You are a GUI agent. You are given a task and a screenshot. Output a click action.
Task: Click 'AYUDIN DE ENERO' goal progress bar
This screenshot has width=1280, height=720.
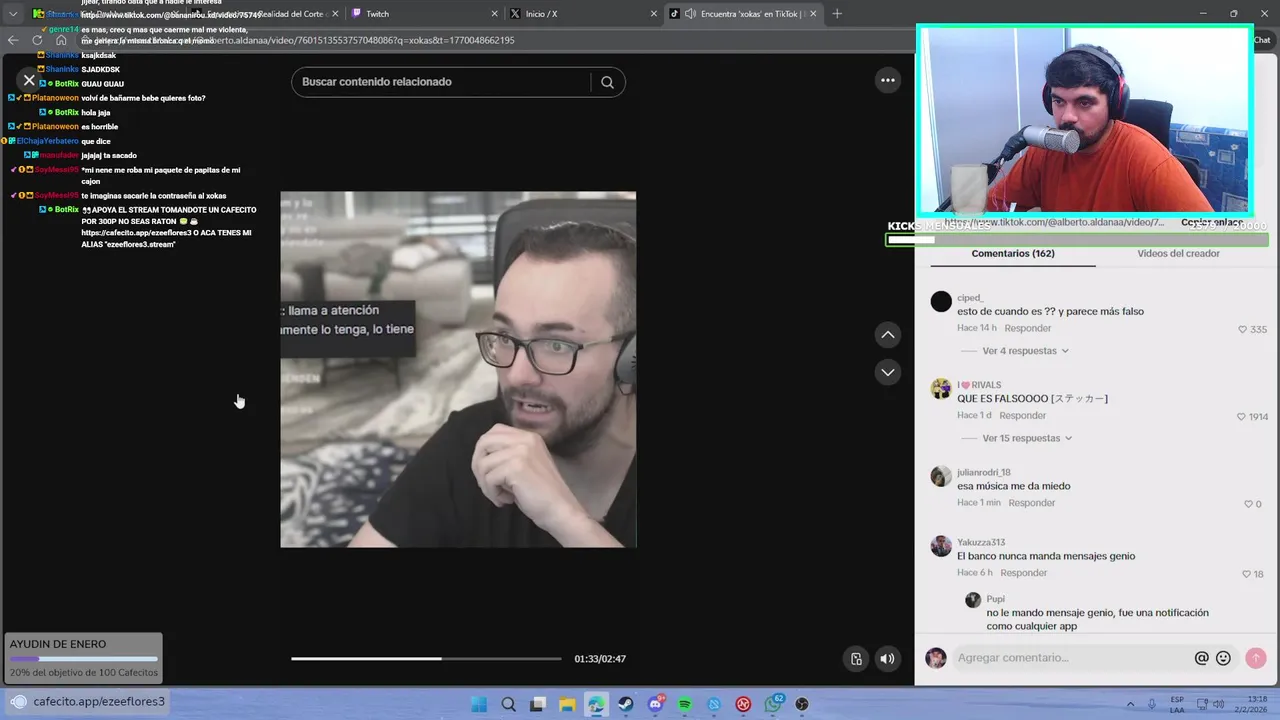[84, 659]
